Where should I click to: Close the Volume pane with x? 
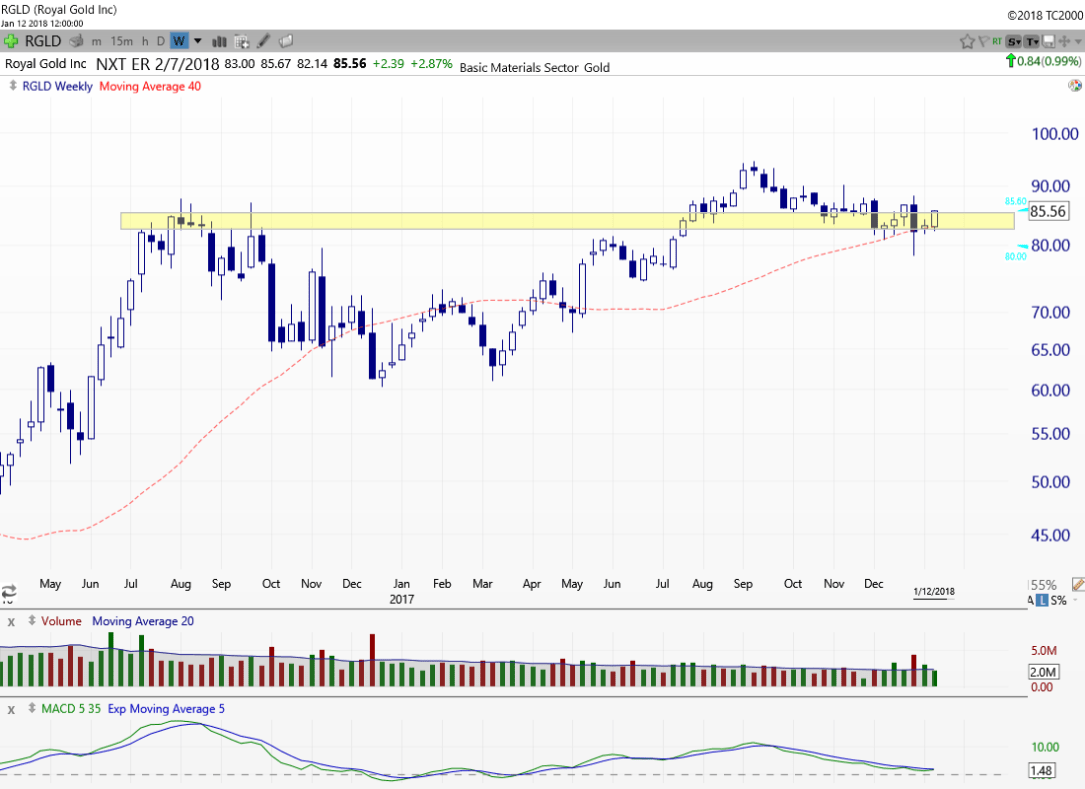[11, 622]
